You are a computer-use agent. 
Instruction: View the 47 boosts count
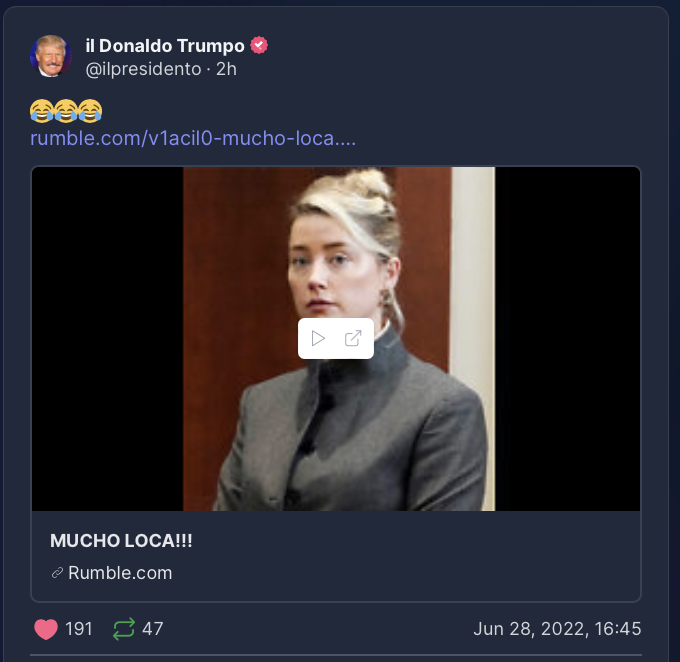(x=153, y=629)
